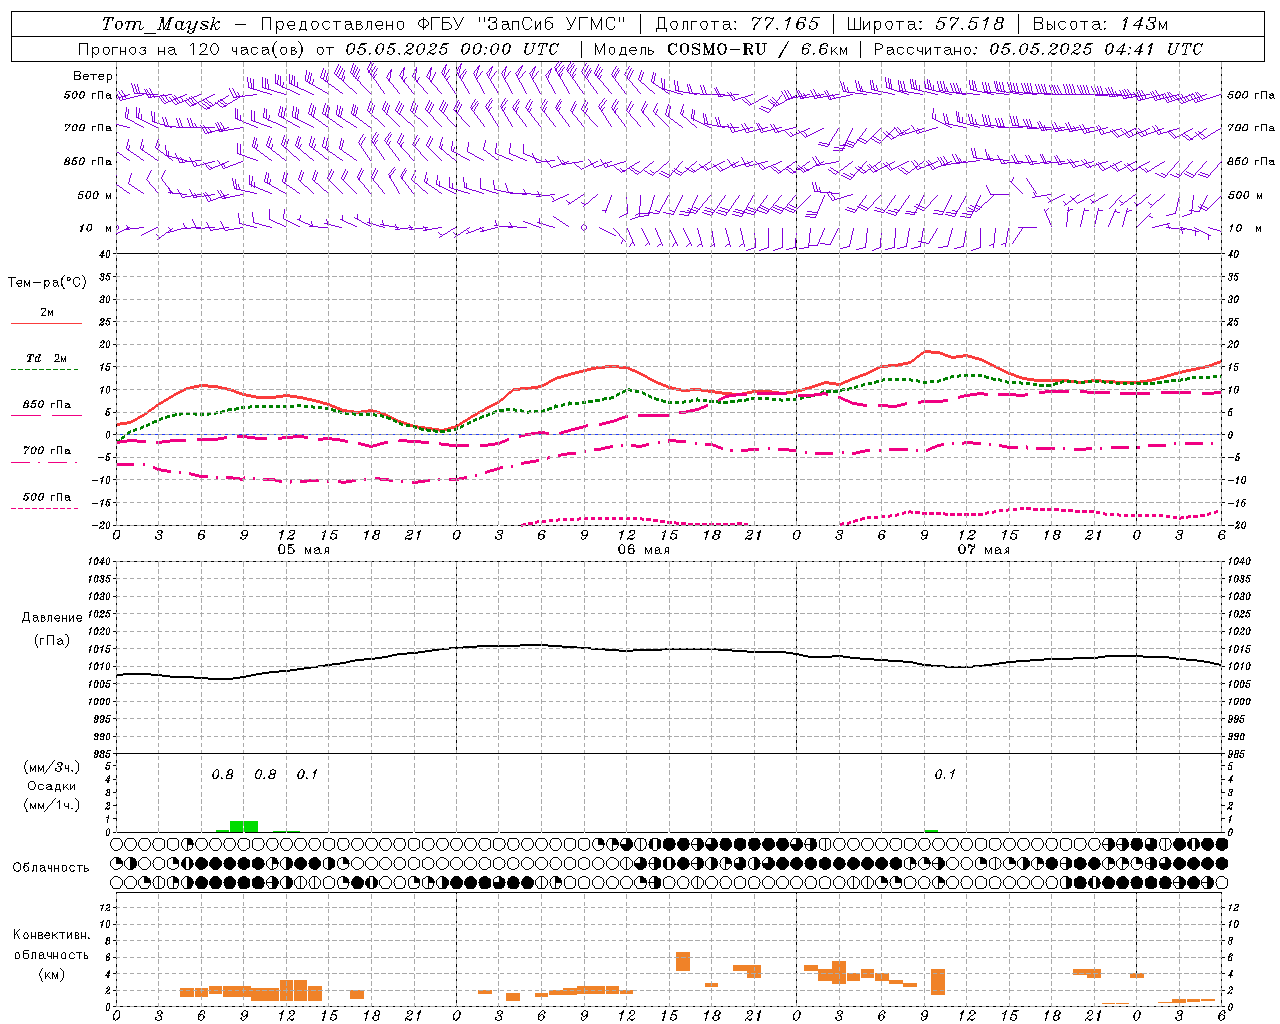Click the "Тем-ра(°C)" temperature panel label
Screen dimensions: 1280x1024
pos(47,283)
